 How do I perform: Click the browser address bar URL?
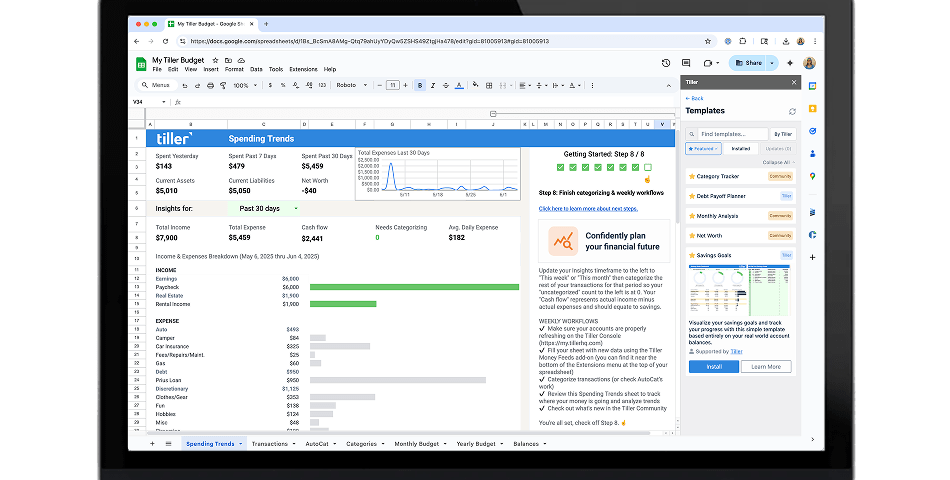point(370,41)
